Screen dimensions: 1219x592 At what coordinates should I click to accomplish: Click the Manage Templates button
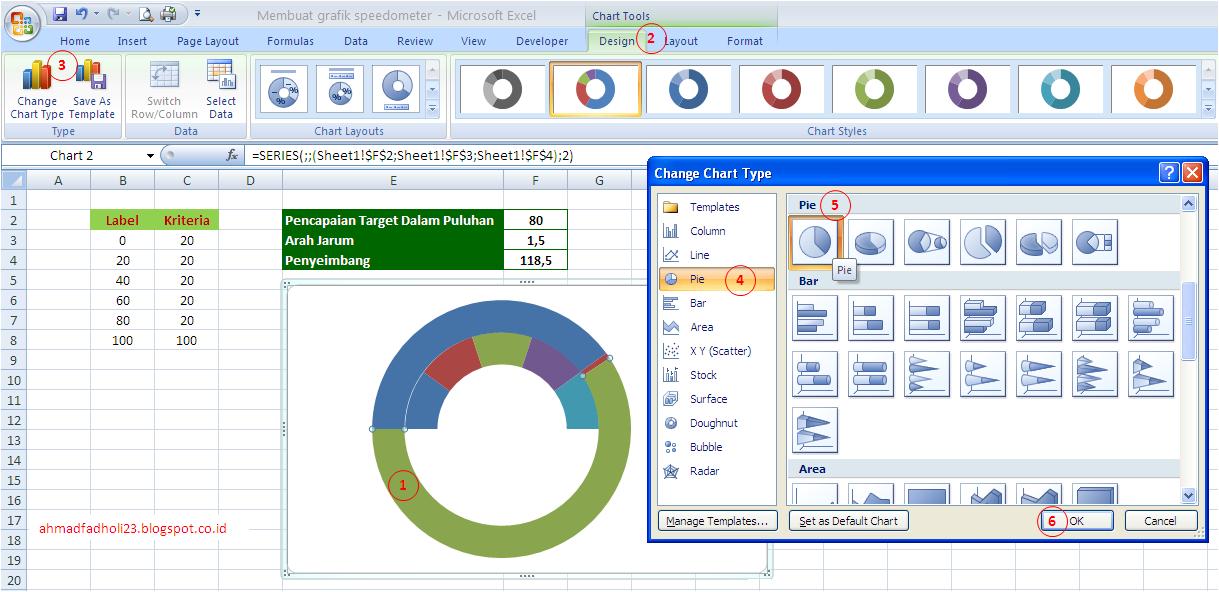[x=718, y=520]
